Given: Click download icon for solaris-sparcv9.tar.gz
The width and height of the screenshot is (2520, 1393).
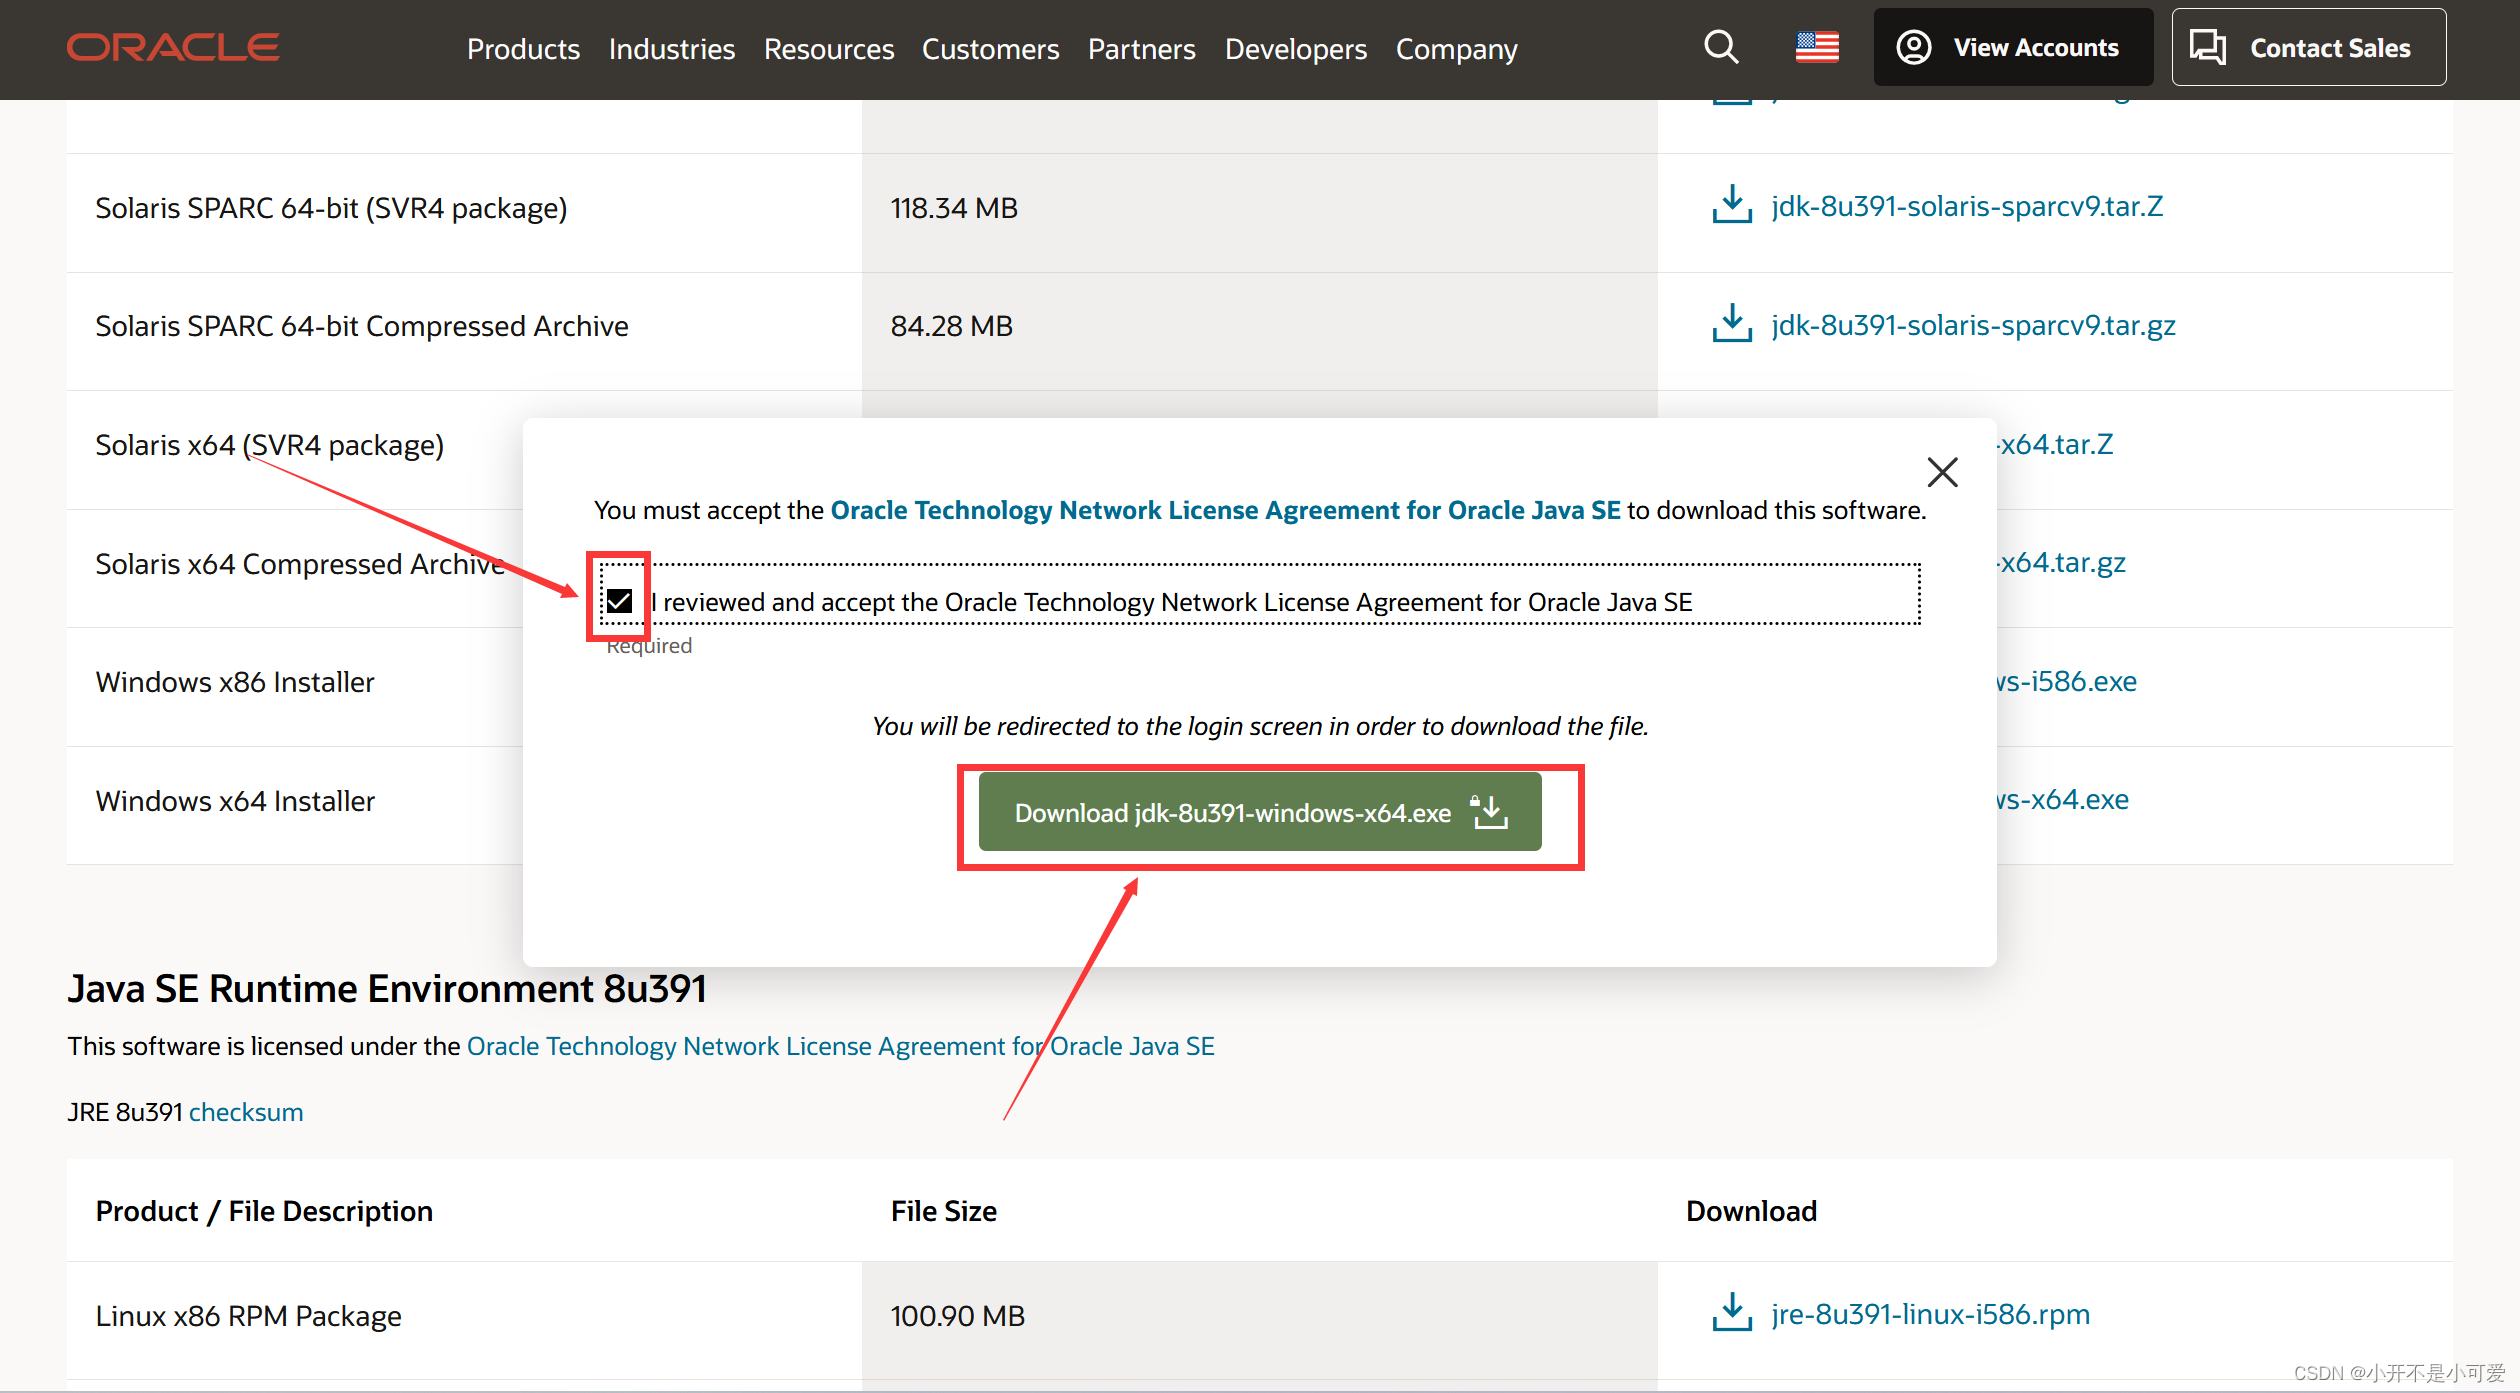Looking at the screenshot, I should coord(1732,324).
